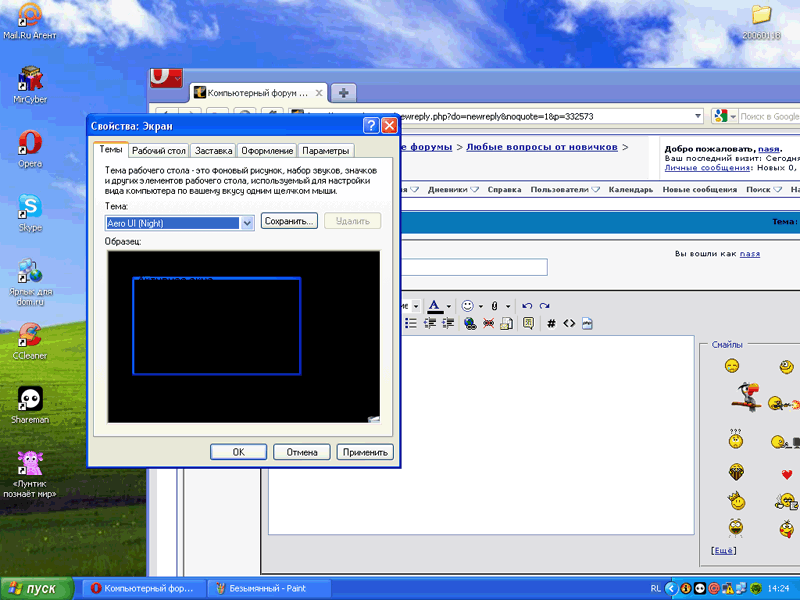
Task: Open Новые сообщения in forum navbar
Action: [699, 189]
